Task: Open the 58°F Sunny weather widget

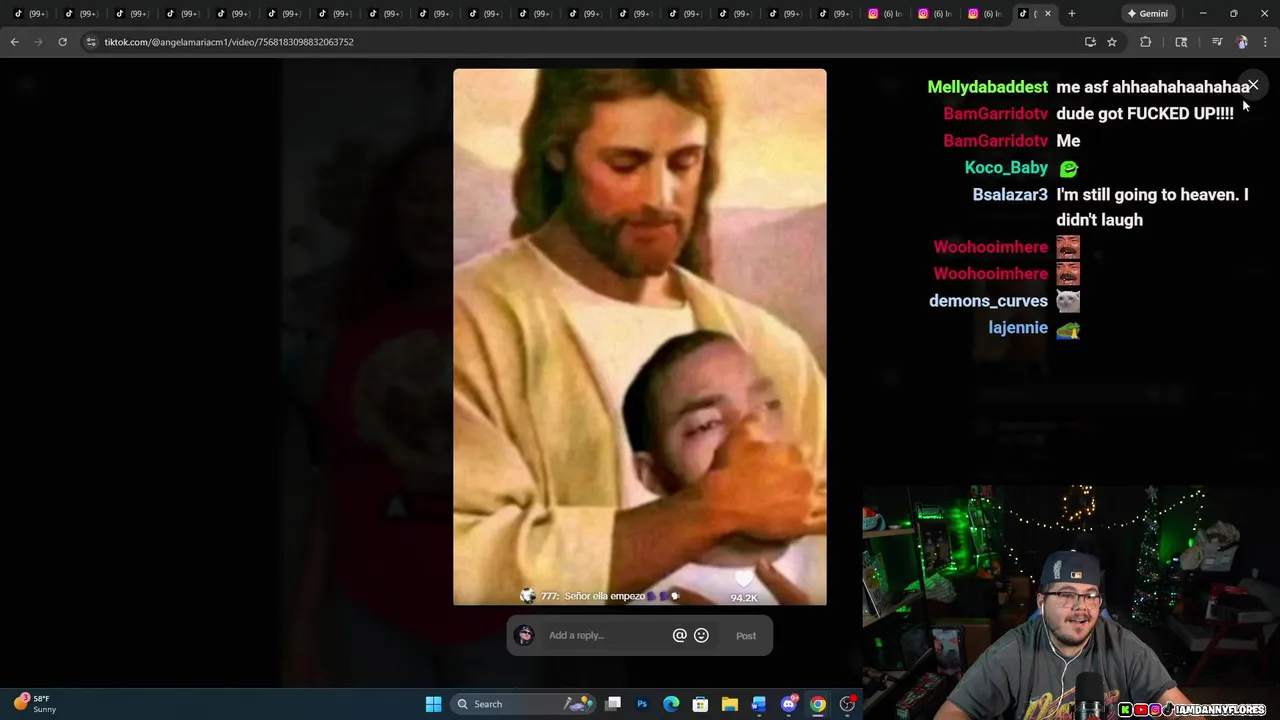Action: click(x=36, y=704)
